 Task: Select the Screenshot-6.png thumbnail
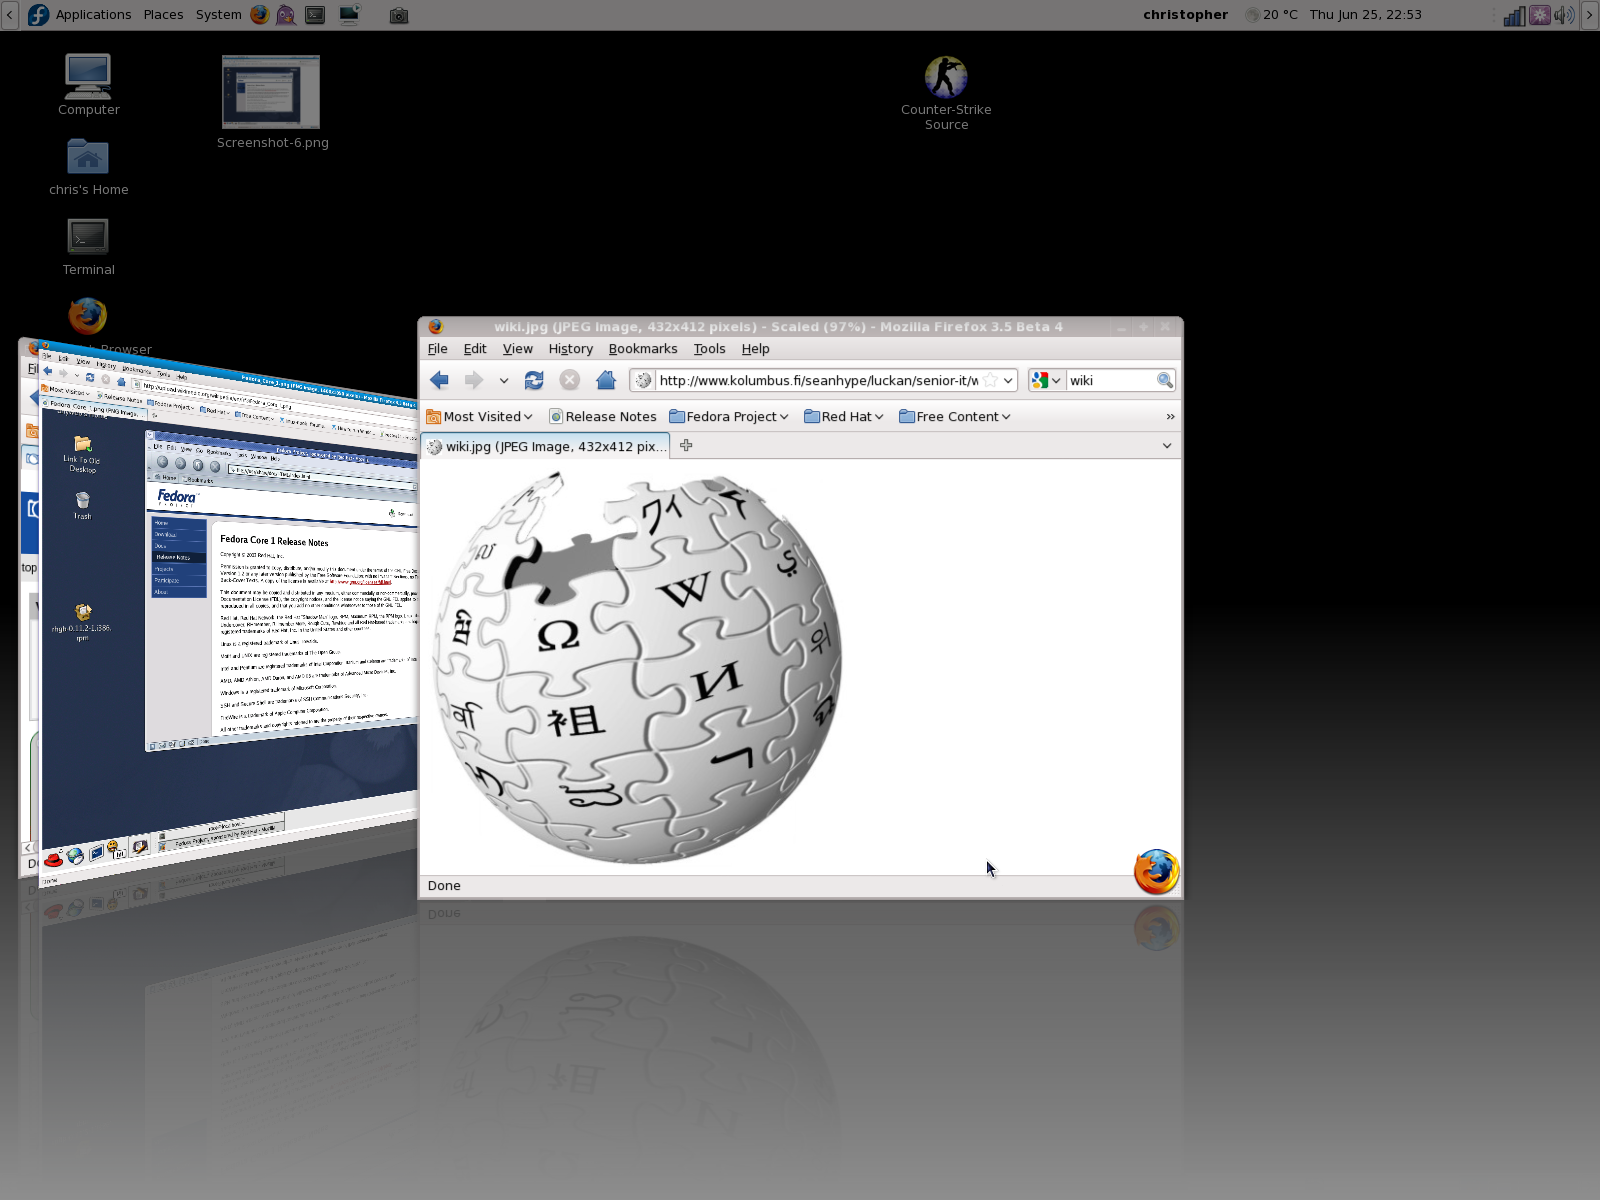coord(272,102)
